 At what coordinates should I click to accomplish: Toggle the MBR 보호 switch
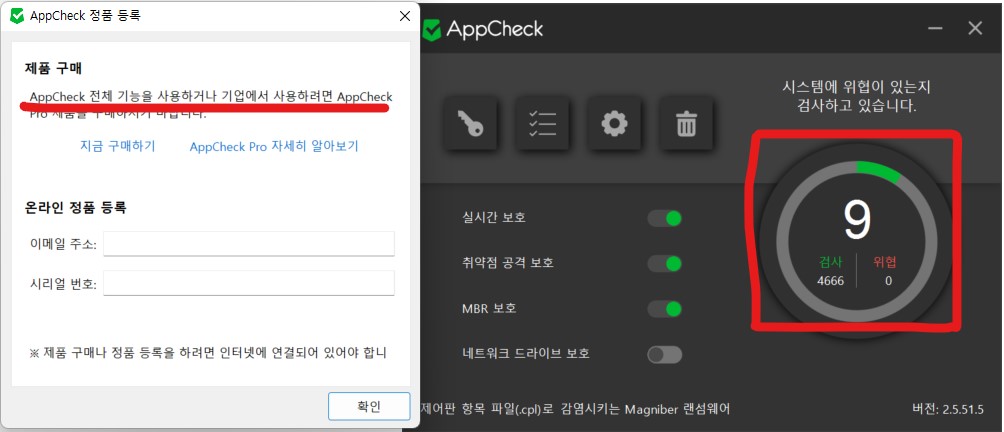(665, 309)
